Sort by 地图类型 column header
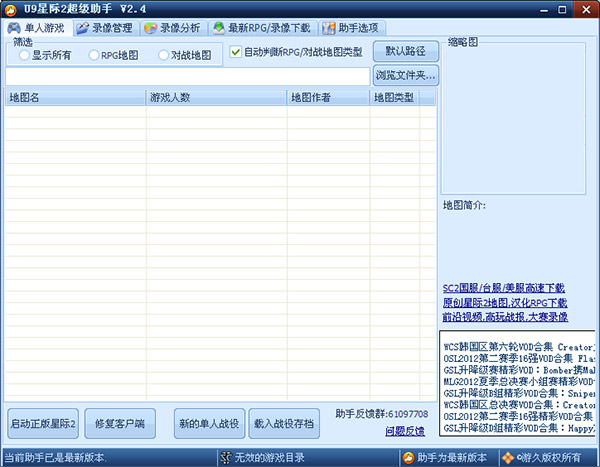This screenshot has width=600, height=467. pyautogui.click(x=395, y=97)
